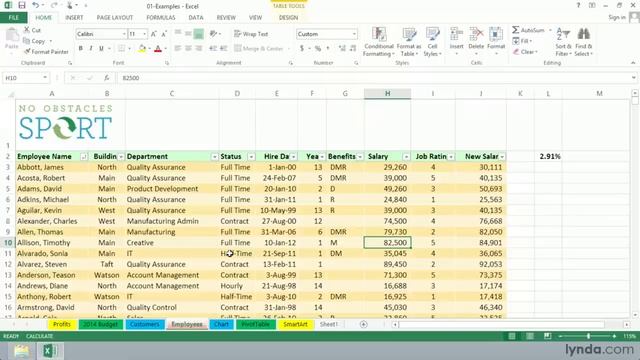640x360 pixels.
Task: Switch to the PAGE LAYOUT ribbon tab
Action: point(115,18)
